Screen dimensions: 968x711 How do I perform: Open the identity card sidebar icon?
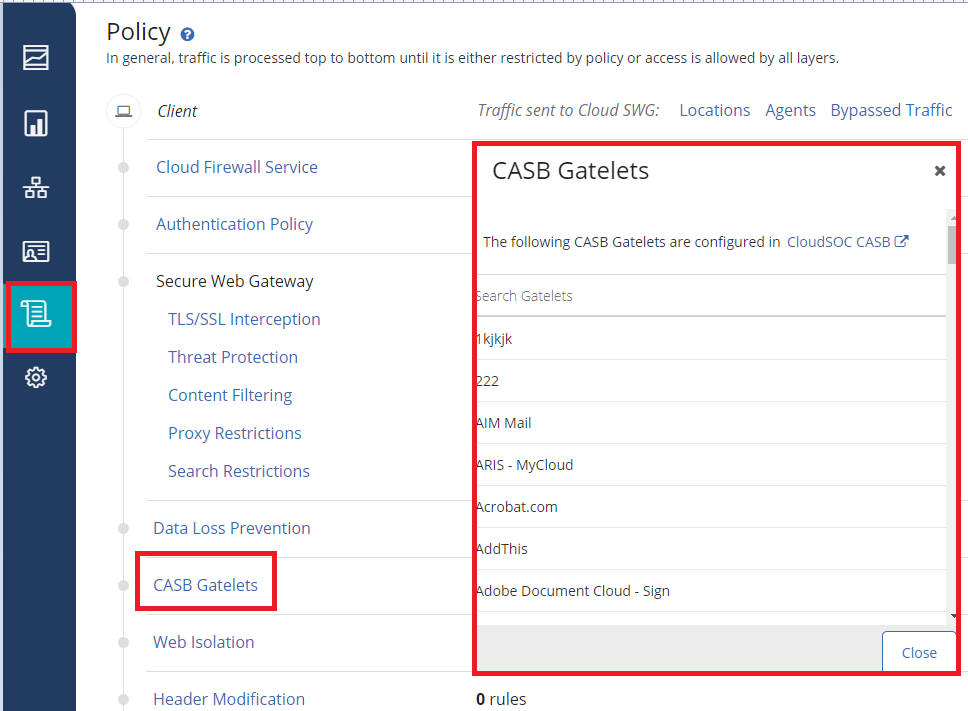coord(36,252)
